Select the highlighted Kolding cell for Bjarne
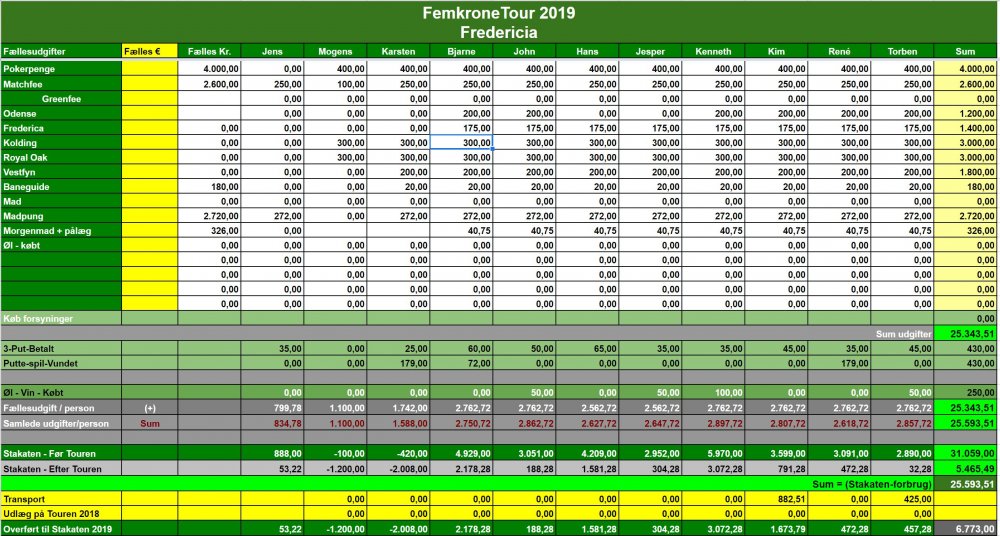 pyautogui.click(x=461, y=142)
